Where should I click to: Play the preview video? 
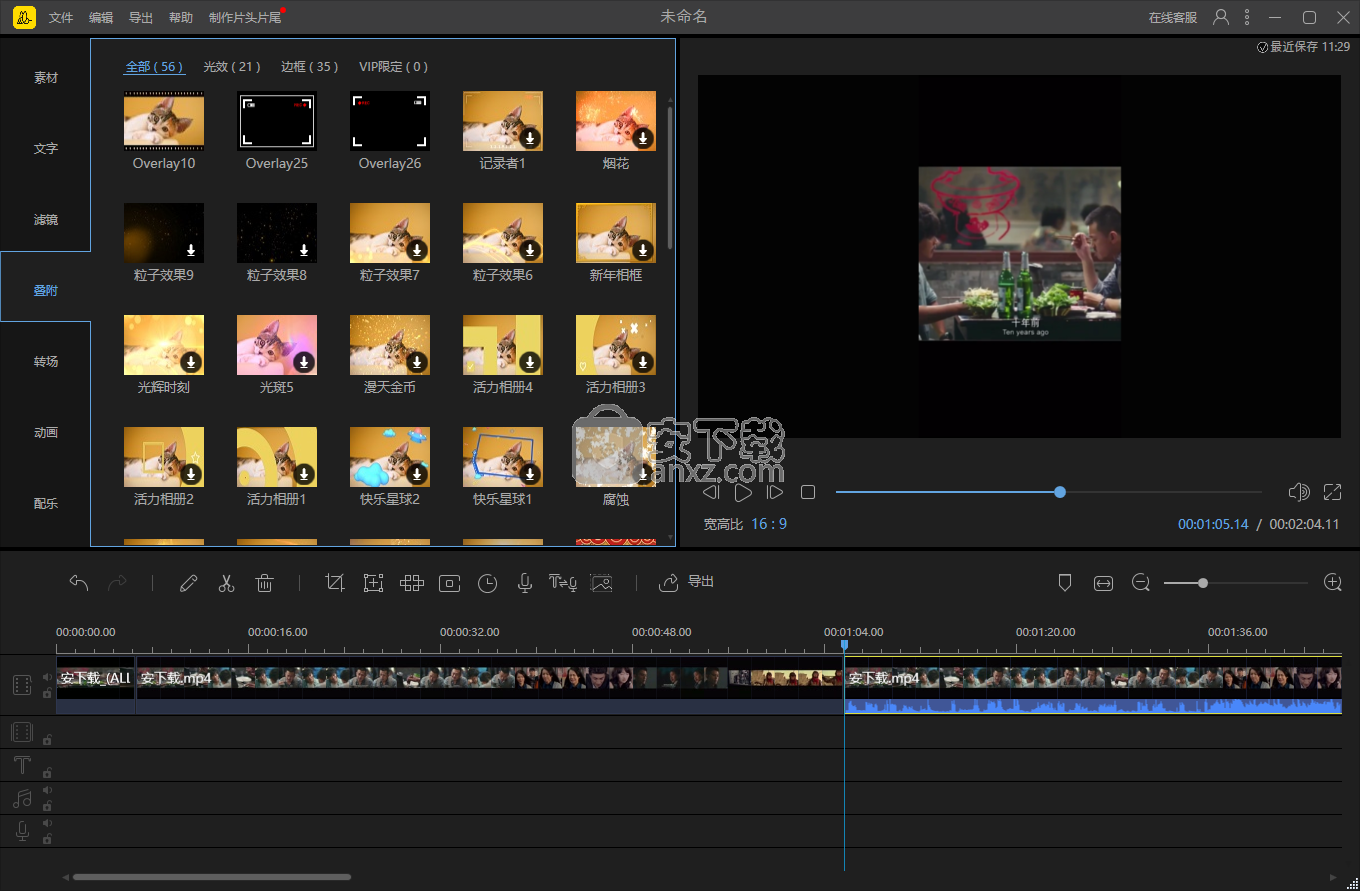[743, 492]
